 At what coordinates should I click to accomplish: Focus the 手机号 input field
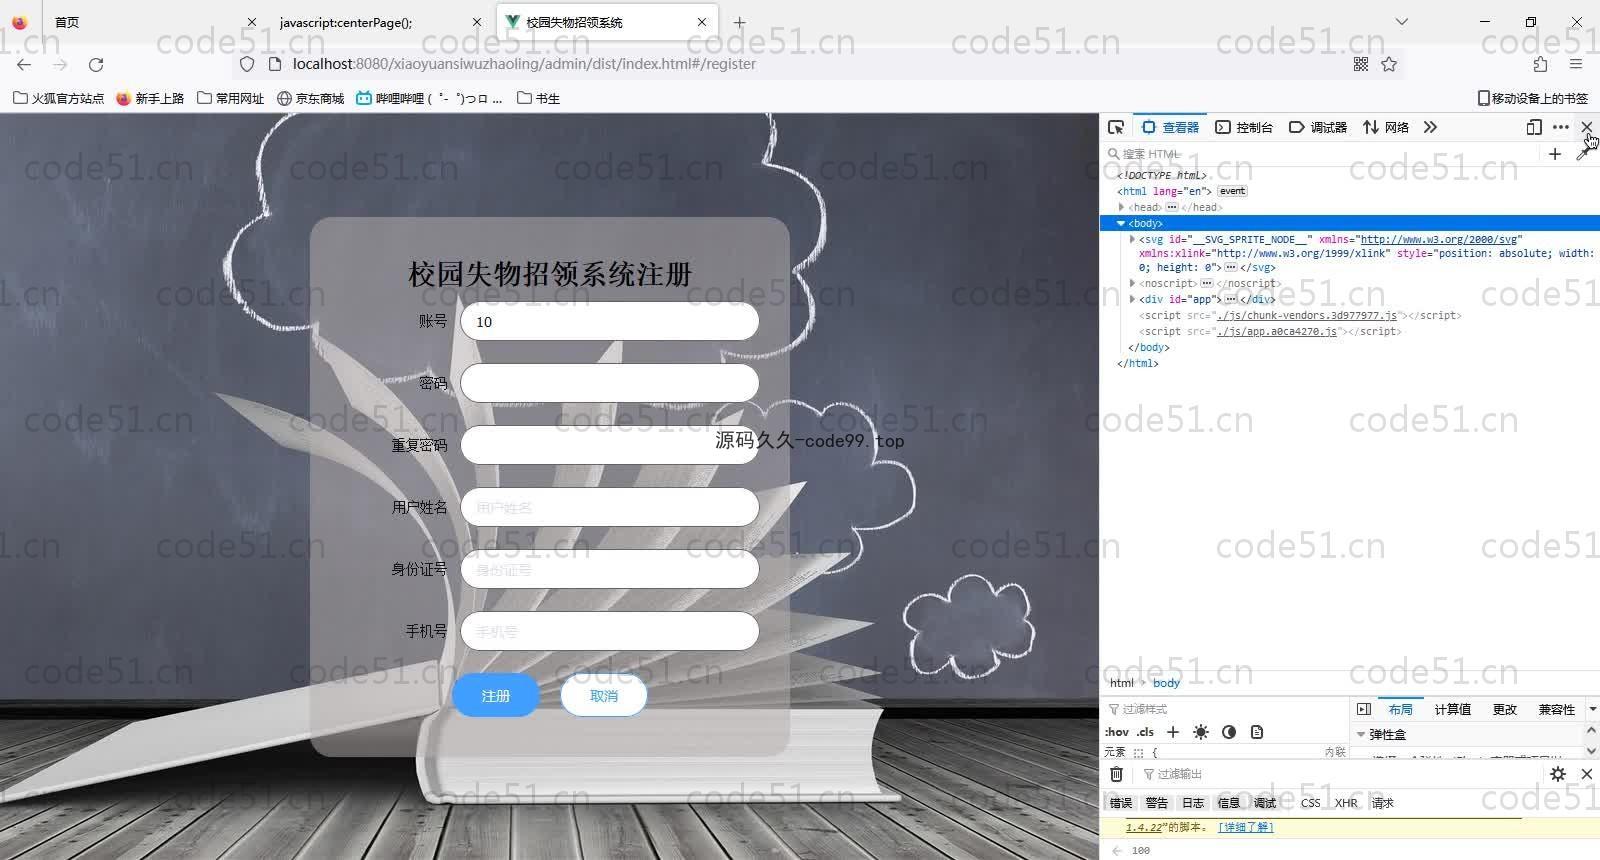tap(610, 631)
